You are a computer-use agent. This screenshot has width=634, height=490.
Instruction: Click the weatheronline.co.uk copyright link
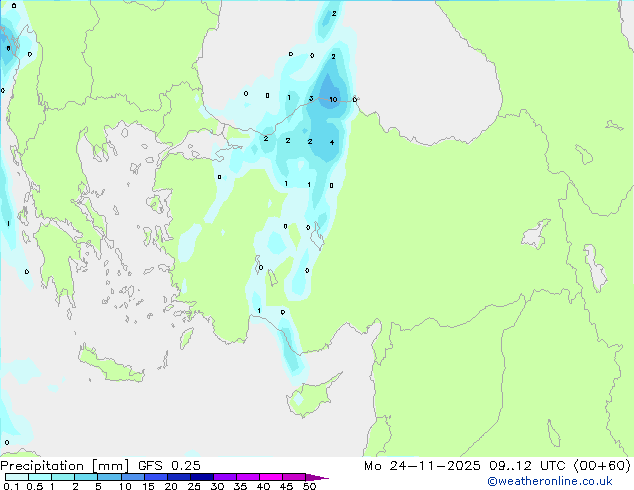click(x=550, y=481)
